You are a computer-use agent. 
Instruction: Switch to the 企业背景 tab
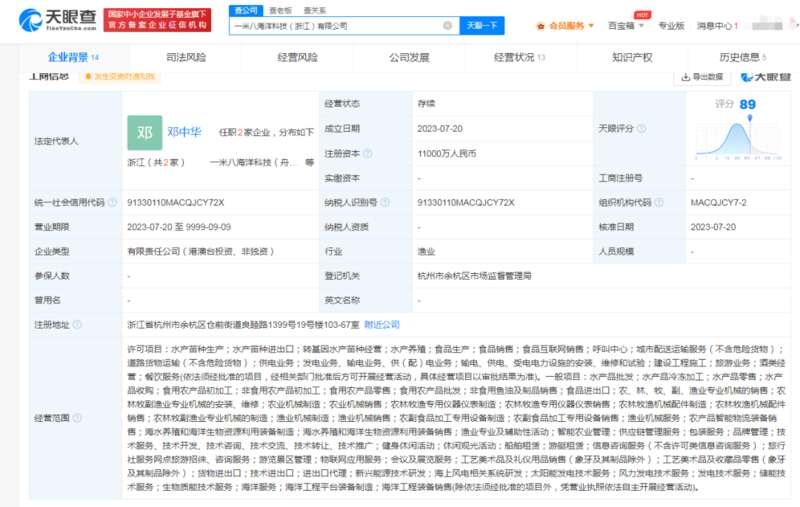pyautogui.click(x=73, y=57)
